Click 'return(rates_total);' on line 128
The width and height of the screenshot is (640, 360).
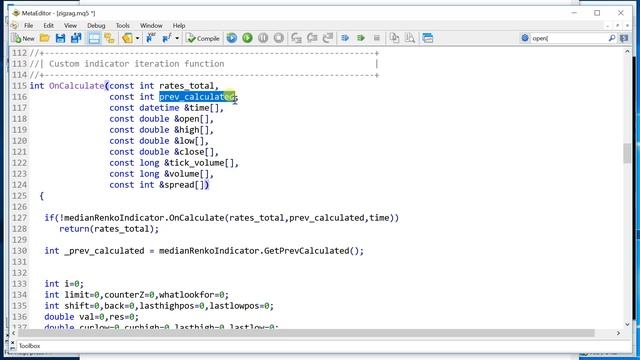pyautogui.click(x=109, y=229)
